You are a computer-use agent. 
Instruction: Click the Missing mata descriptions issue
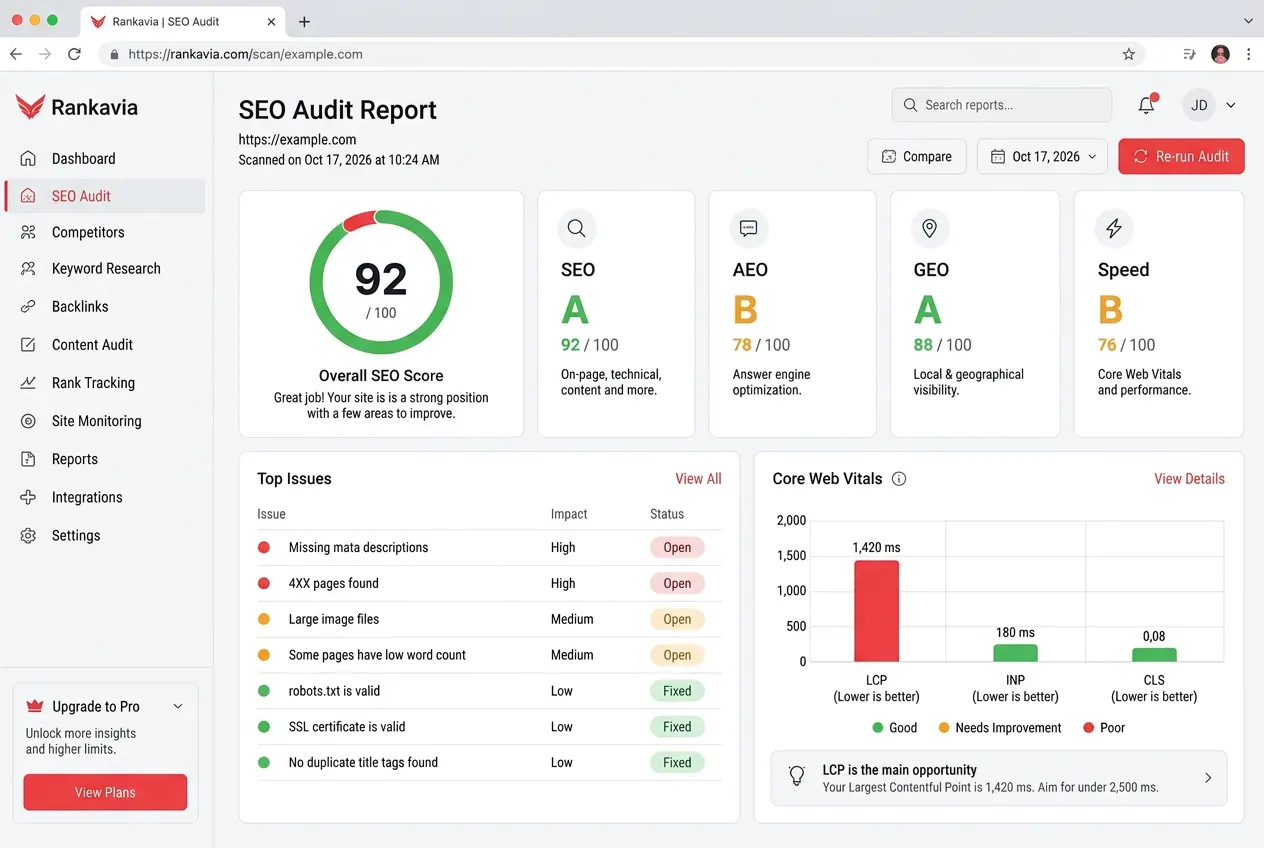tap(358, 547)
